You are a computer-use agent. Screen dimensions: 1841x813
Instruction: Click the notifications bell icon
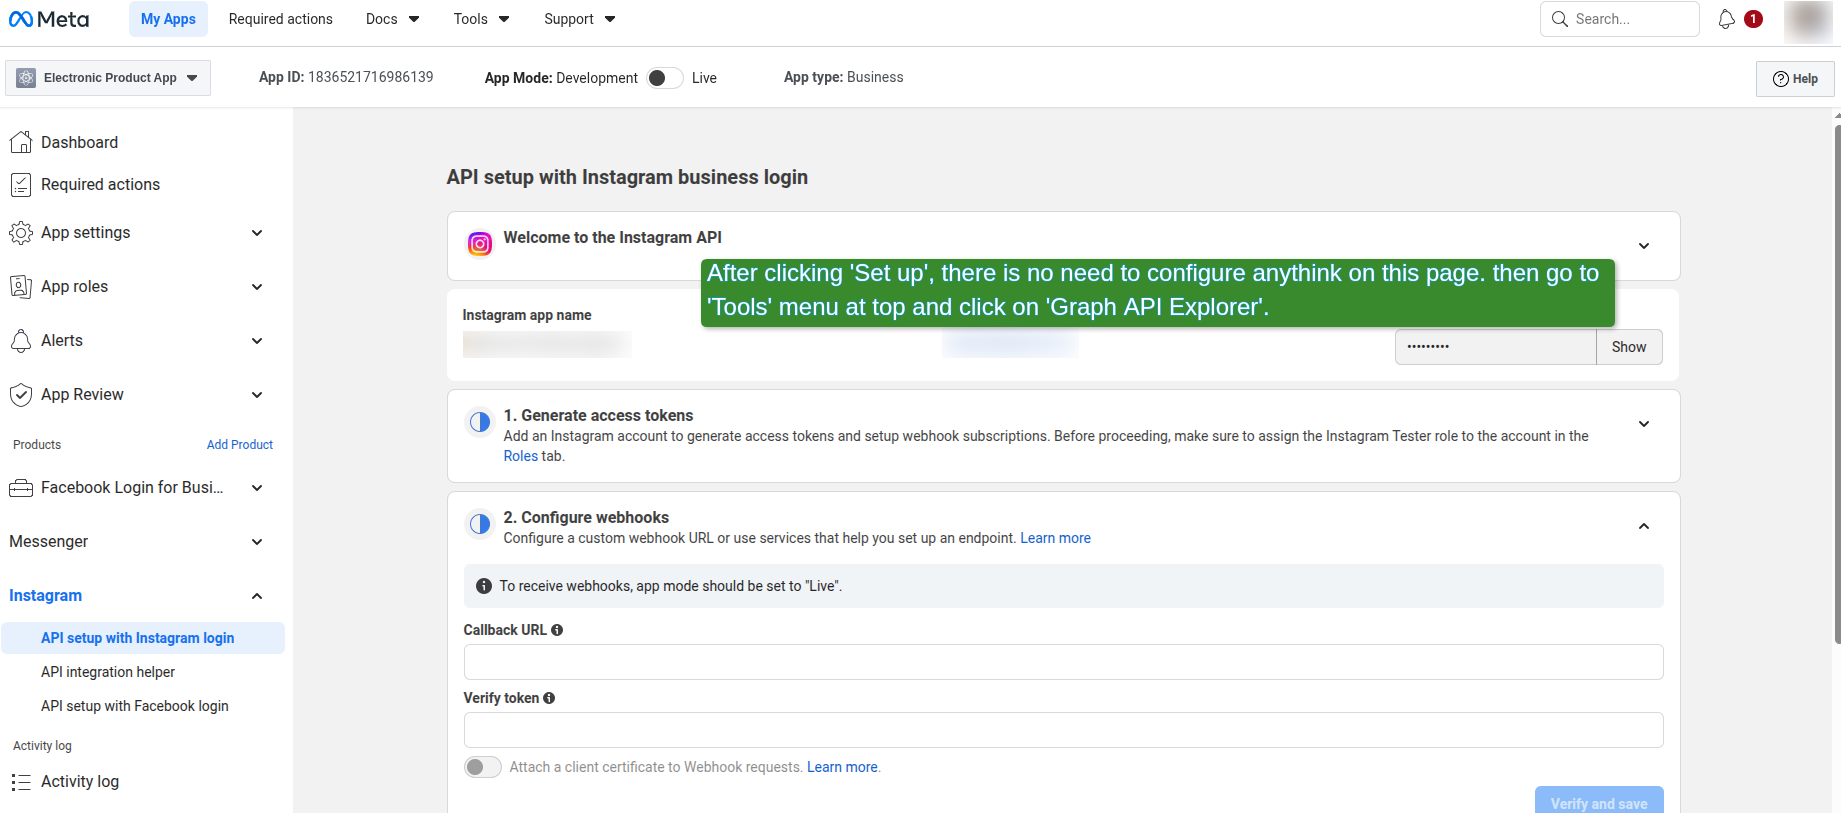(1726, 19)
